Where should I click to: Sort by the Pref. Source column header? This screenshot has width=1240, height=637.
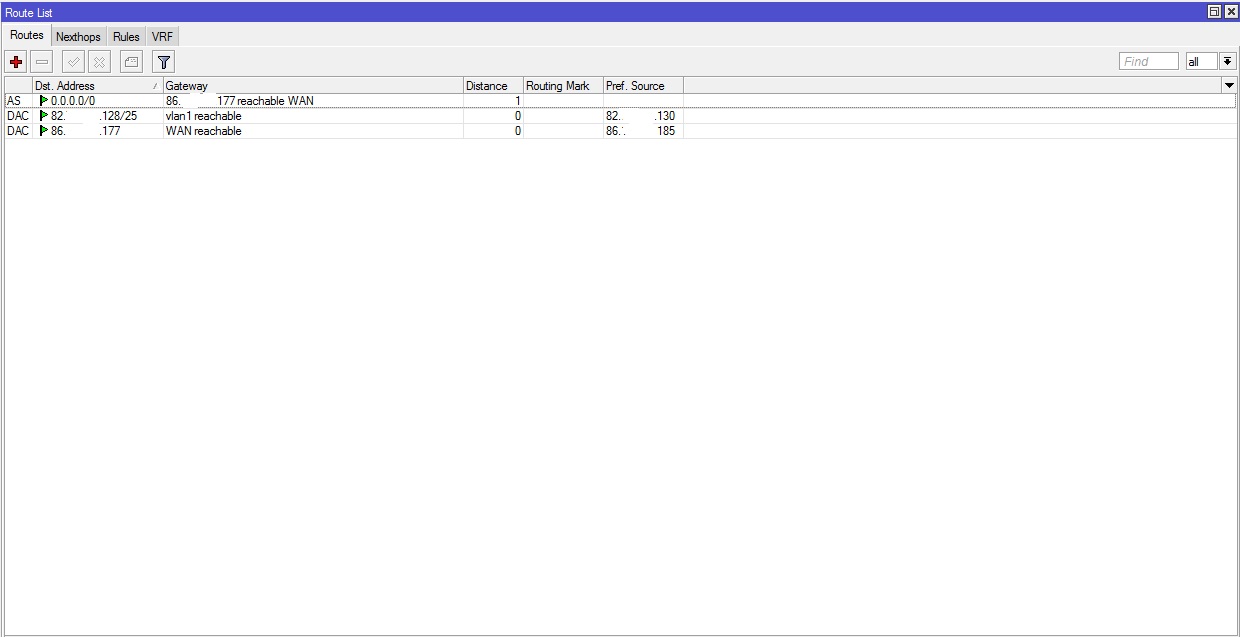coord(643,86)
